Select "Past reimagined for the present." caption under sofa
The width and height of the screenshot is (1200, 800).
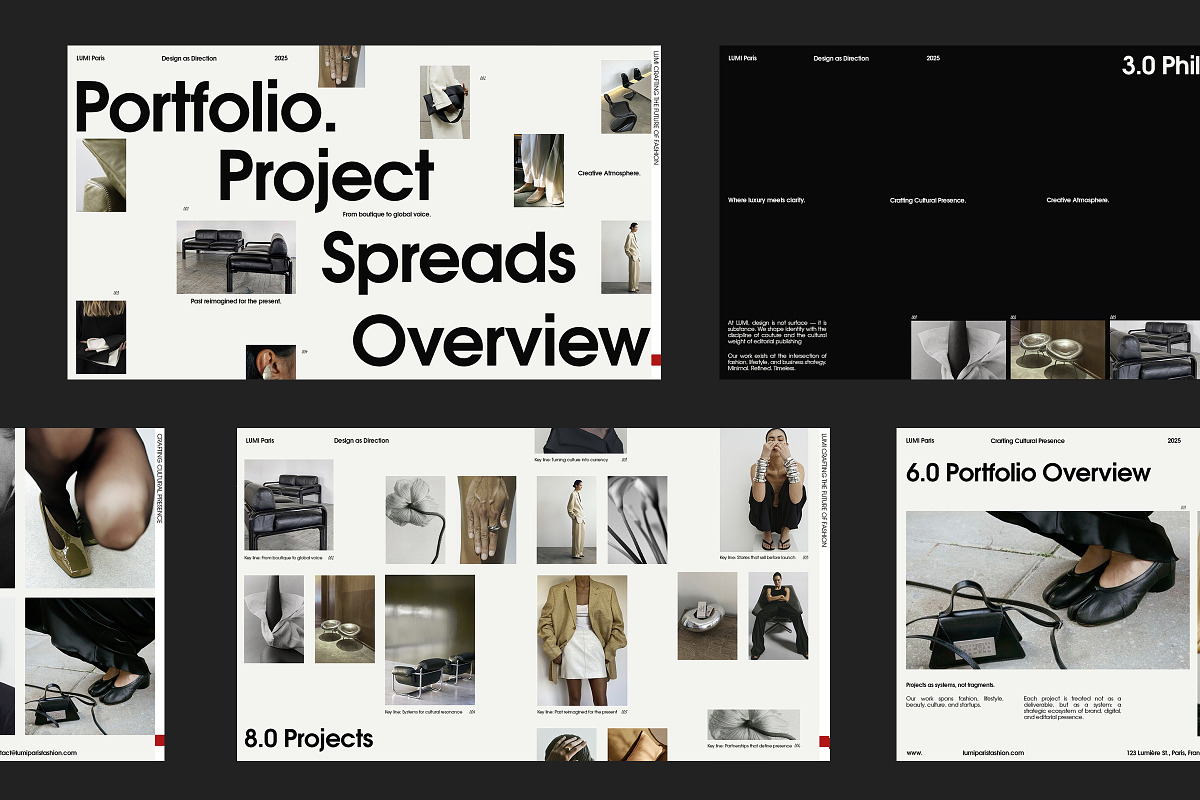click(x=236, y=300)
